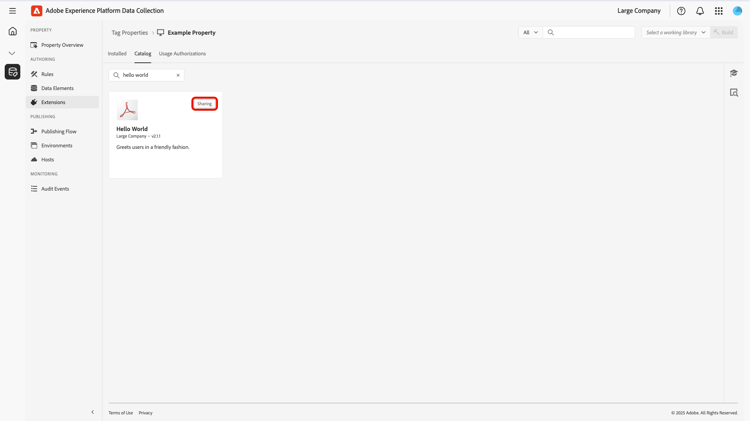The image size is (750, 421).
Task: Click 'Greets users in a friendly fashion.' text
Action: [x=153, y=147]
